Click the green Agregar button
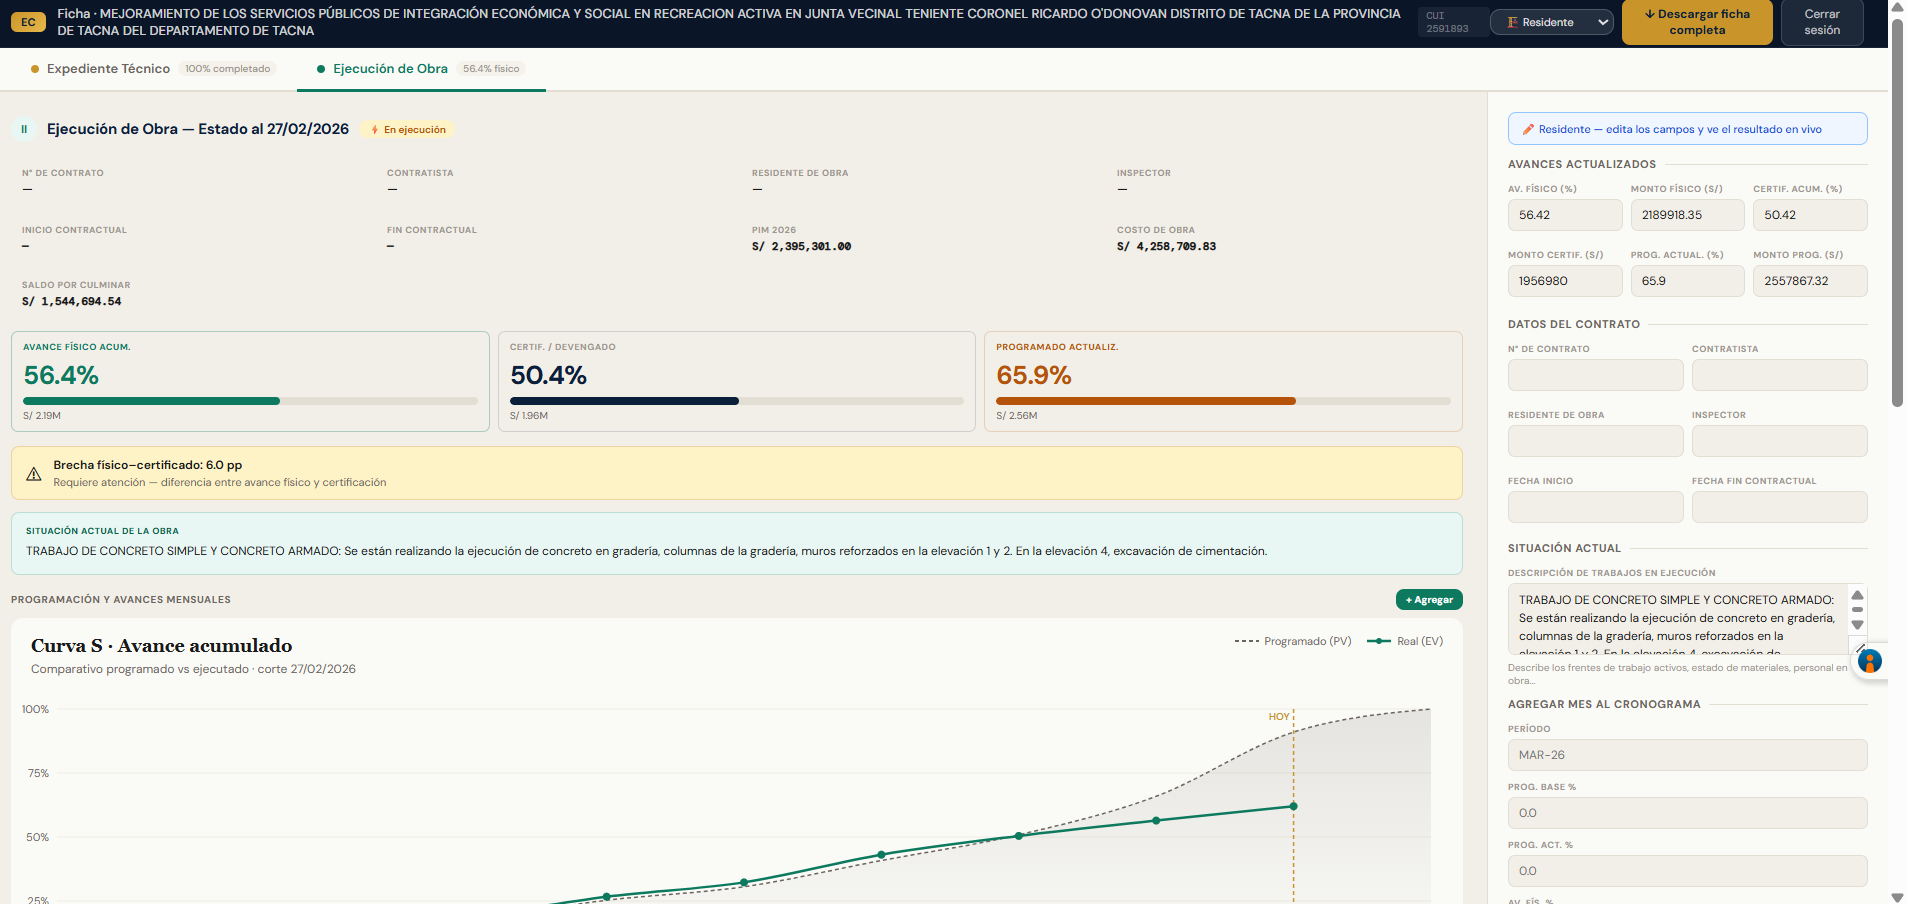Screen dimensions: 1906x904 (x=1429, y=600)
